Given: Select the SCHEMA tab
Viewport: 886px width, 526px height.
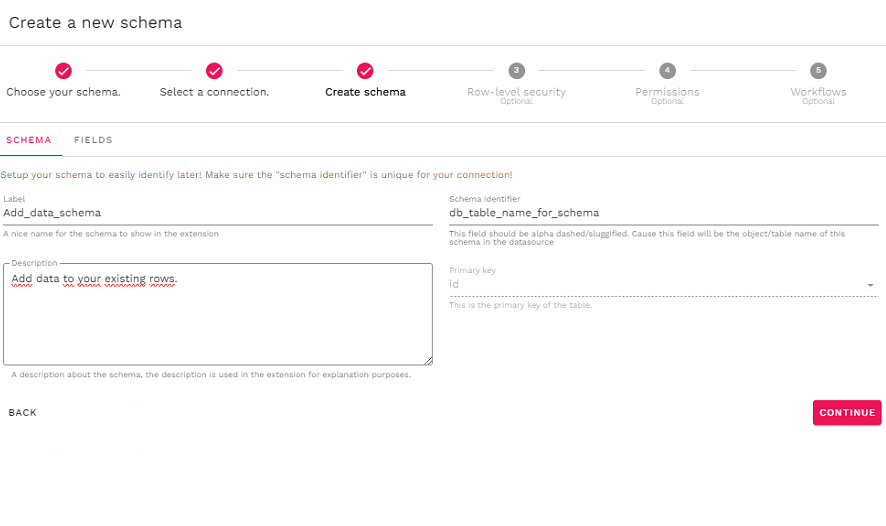Looking at the screenshot, I should click(x=29, y=141).
